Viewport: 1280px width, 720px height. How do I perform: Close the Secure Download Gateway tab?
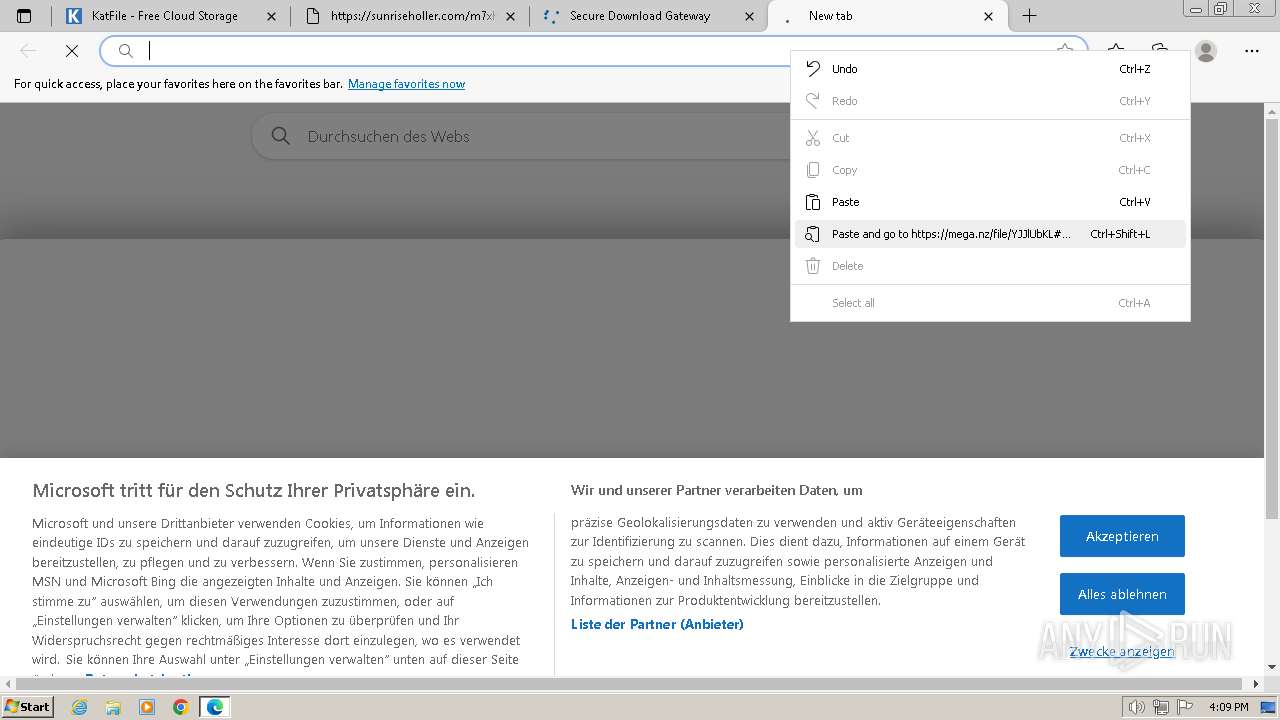coord(750,16)
